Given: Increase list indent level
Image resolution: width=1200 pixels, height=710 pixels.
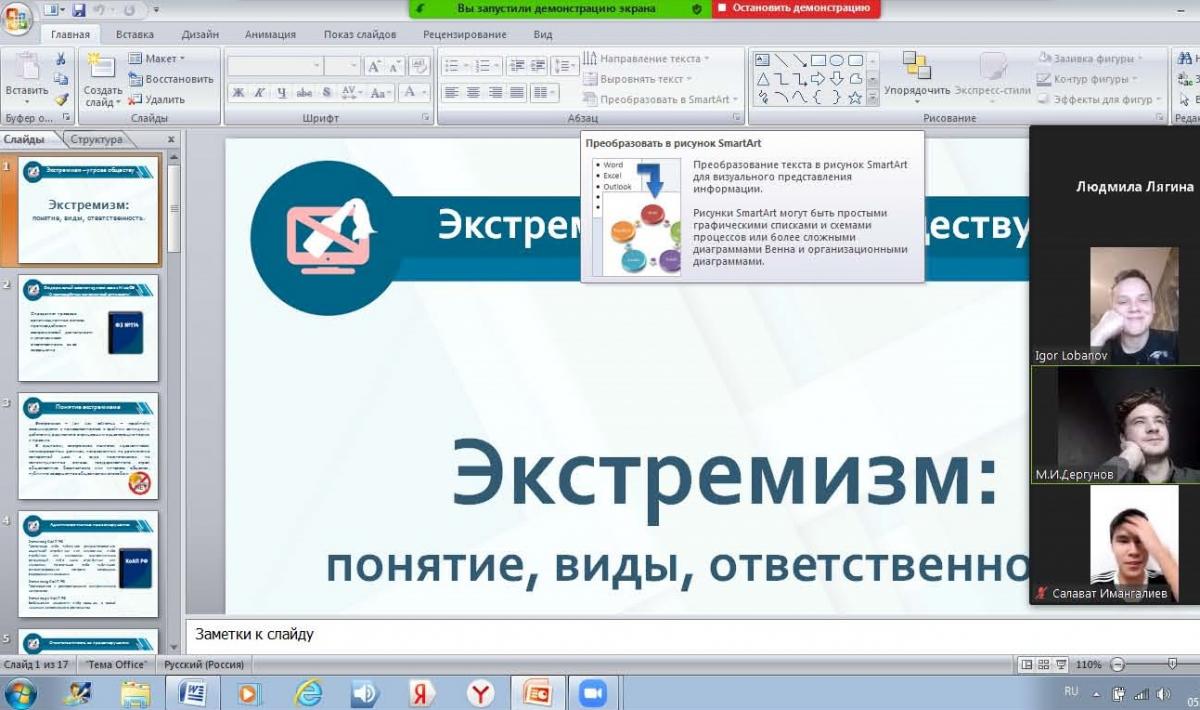Looking at the screenshot, I should point(539,67).
